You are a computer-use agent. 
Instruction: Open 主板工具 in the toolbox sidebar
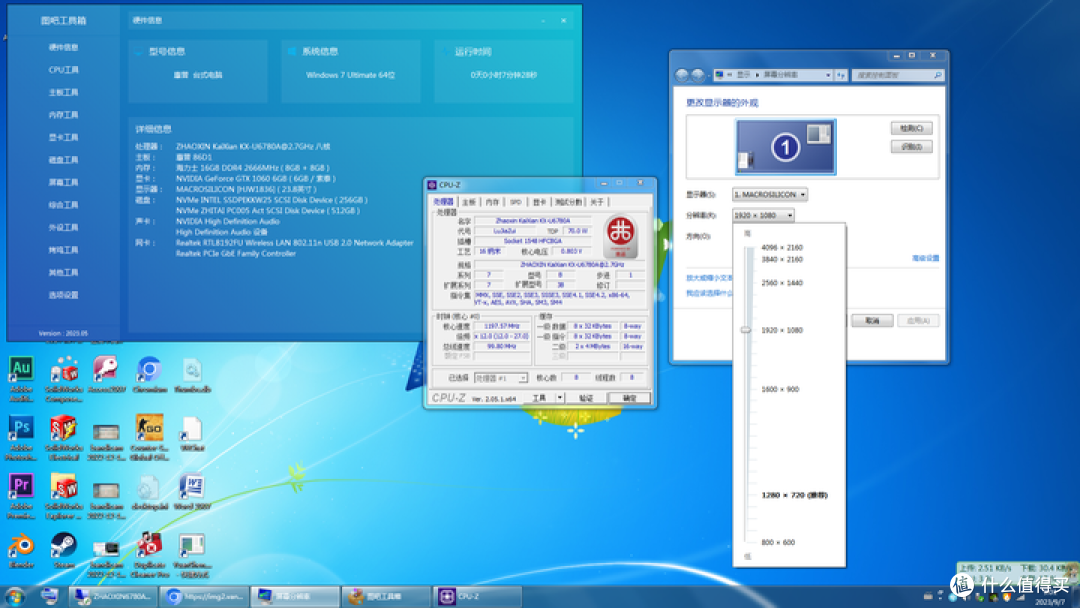tap(63, 92)
